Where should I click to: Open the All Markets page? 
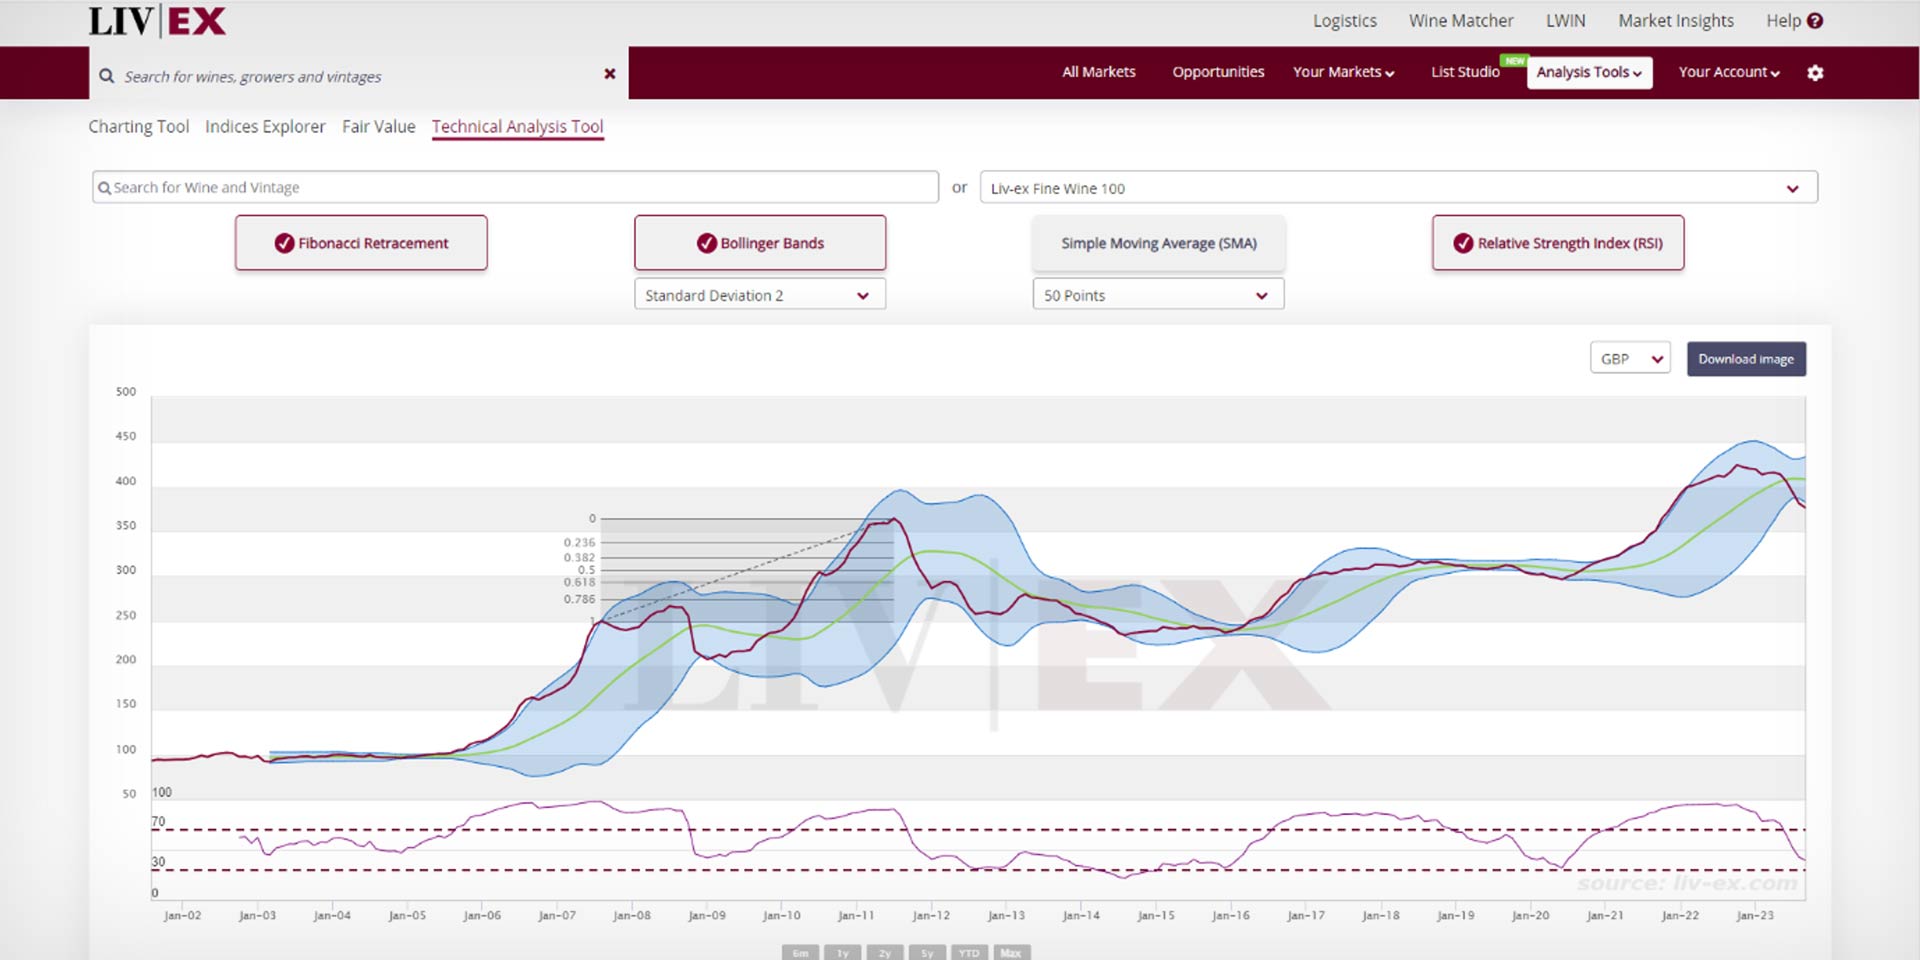point(1099,72)
